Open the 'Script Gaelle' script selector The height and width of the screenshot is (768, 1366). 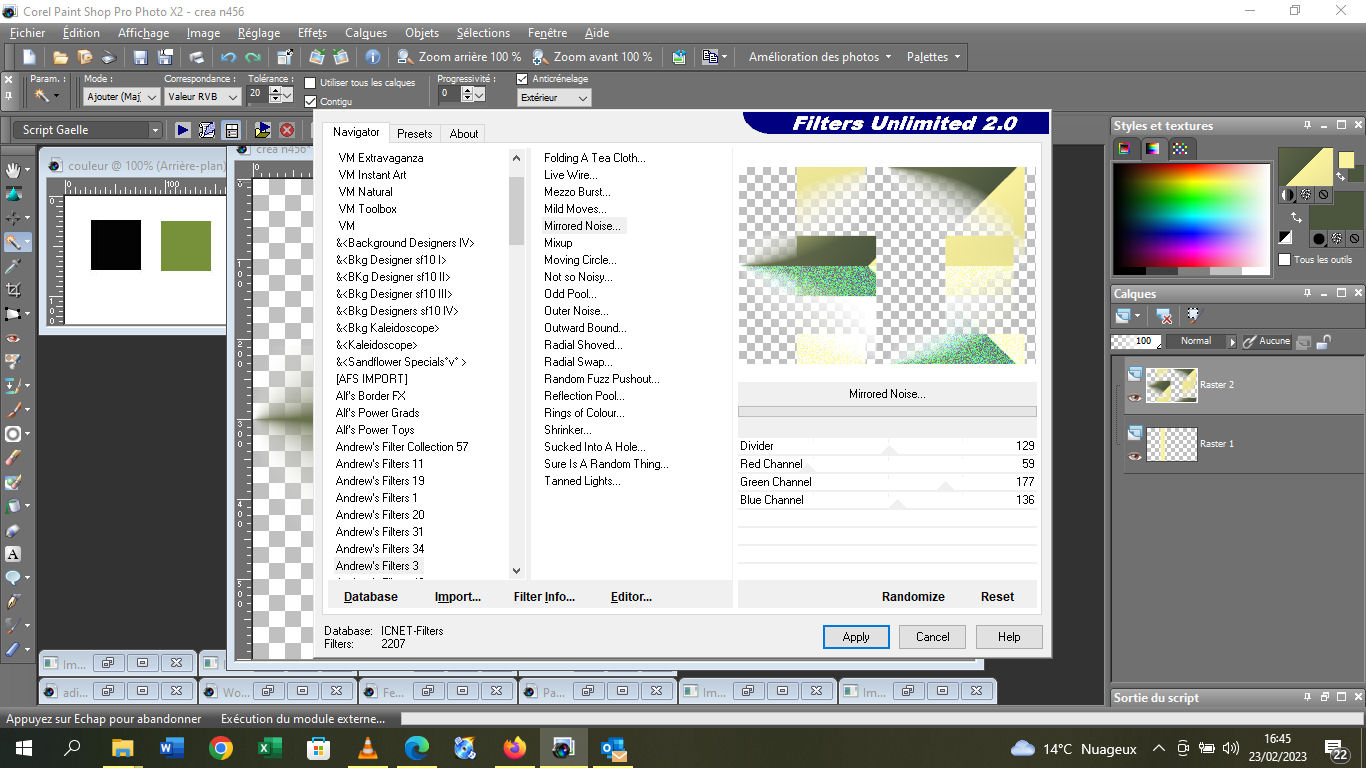tap(88, 130)
